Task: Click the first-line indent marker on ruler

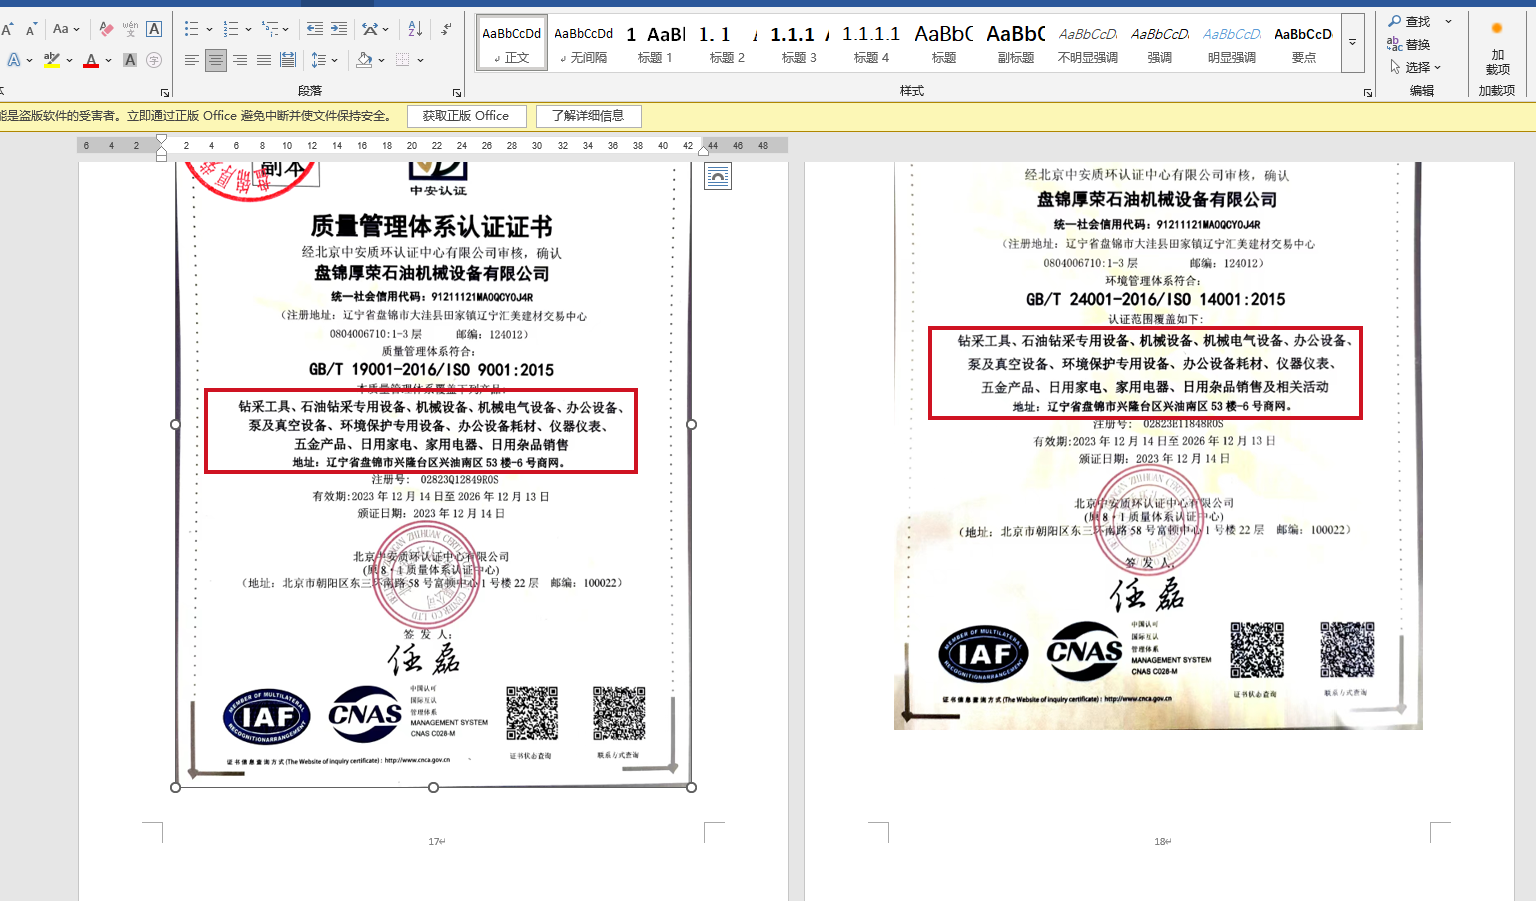Action: (x=161, y=139)
